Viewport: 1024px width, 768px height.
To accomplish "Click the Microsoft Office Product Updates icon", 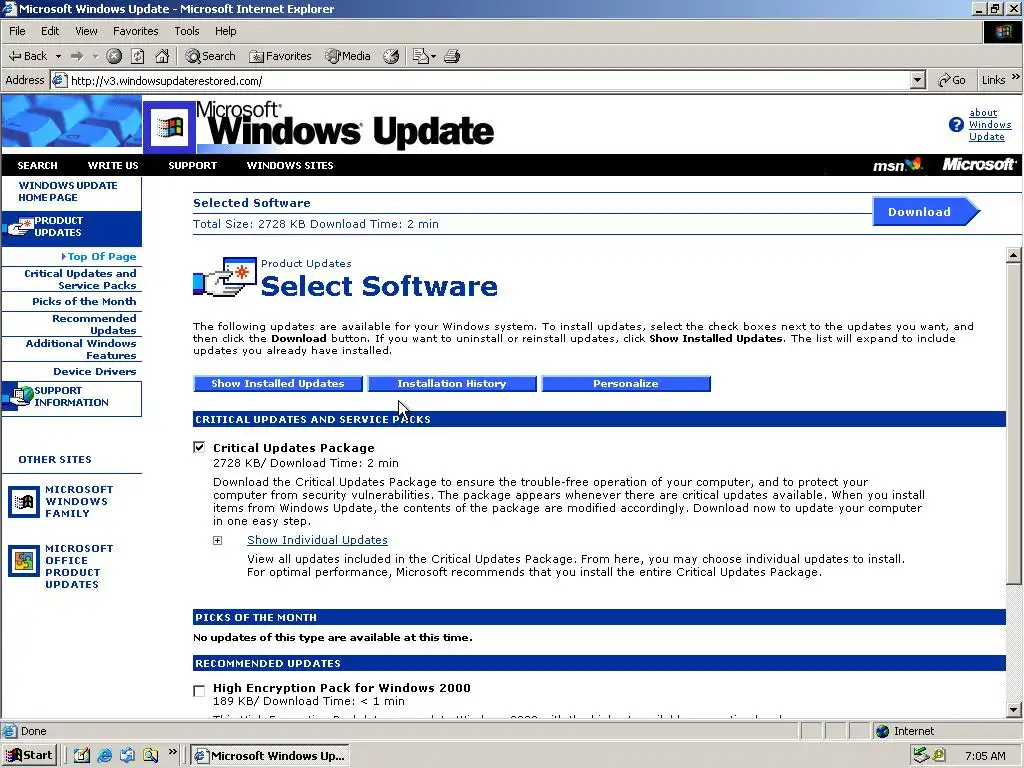I will [x=24, y=561].
